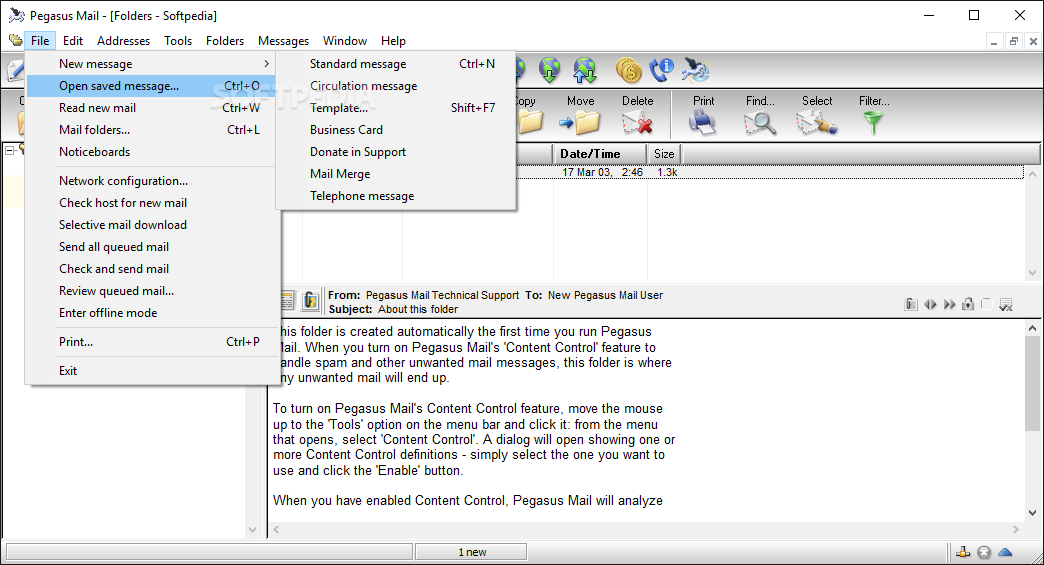Open the Messages menu
This screenshot has width=1044, height=565.
pos(283,41)
